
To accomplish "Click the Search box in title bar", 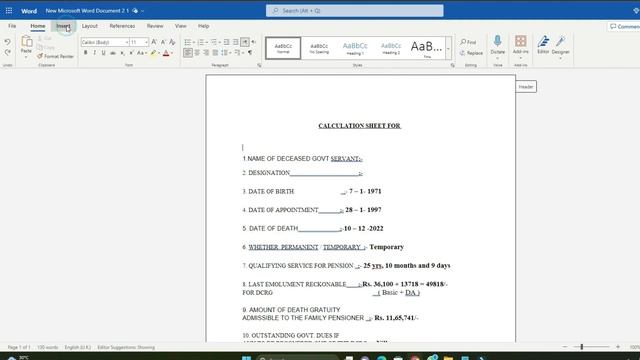I will click(355, 11).
